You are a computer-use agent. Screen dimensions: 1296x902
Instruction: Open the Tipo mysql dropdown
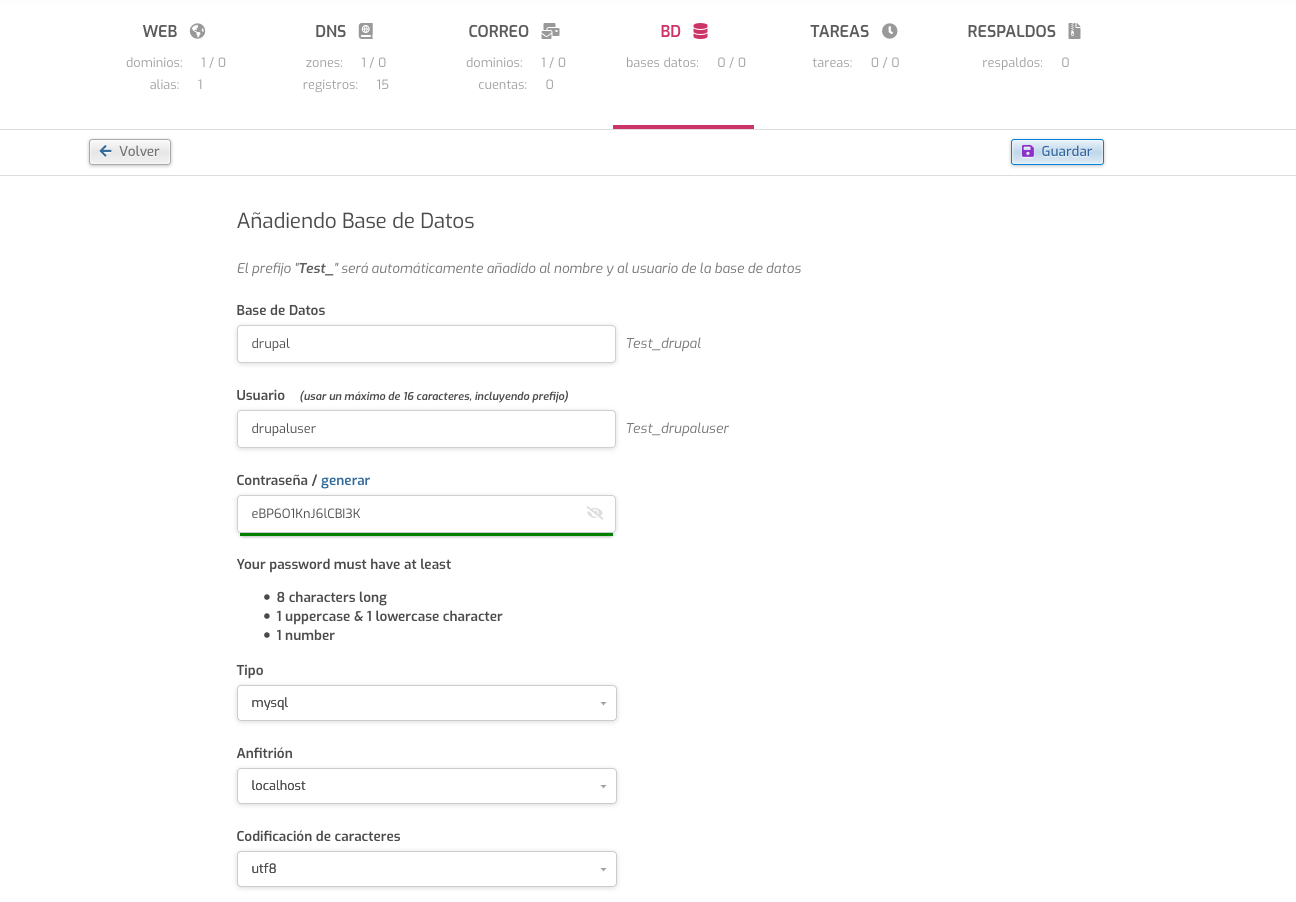click(427, 703)
